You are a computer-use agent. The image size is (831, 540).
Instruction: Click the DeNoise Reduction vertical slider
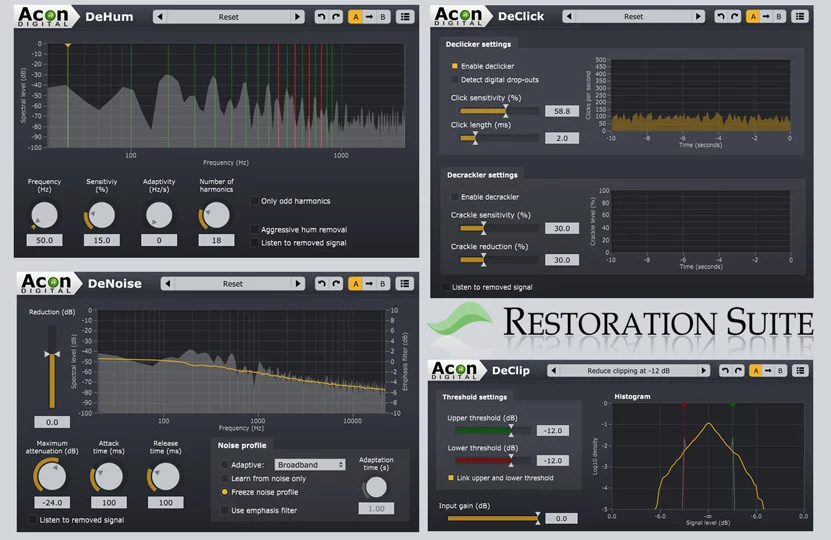click(x=52, y=367)
